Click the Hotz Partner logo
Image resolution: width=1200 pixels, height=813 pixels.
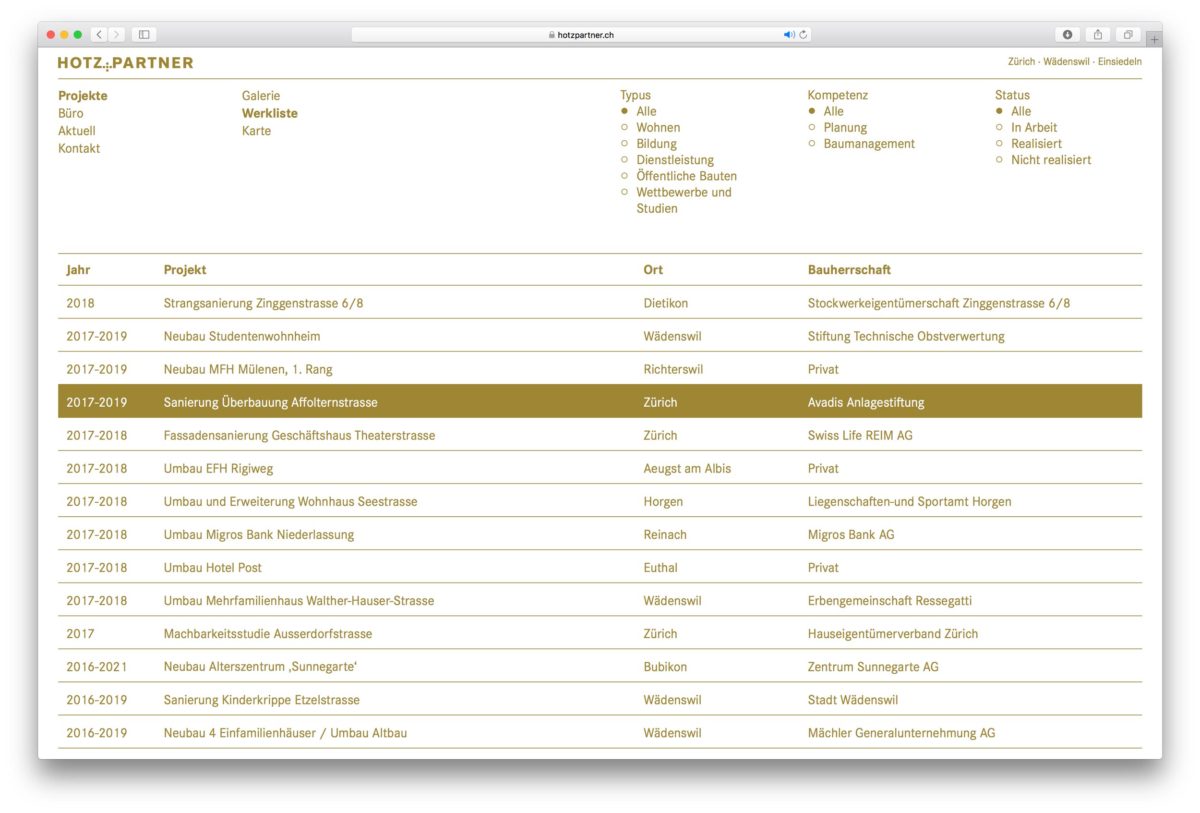(x=126, y=63)
